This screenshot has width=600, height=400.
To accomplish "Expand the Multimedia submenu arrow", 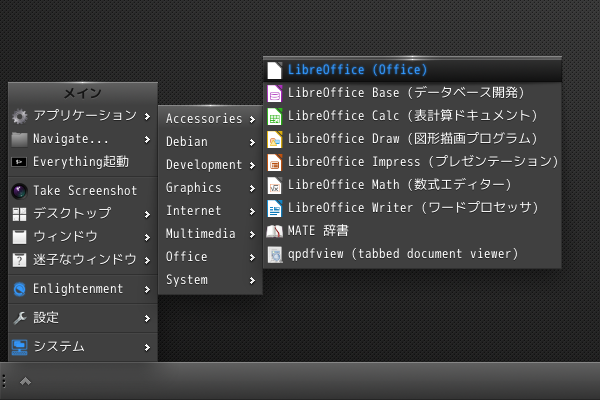I will point(252,234).
